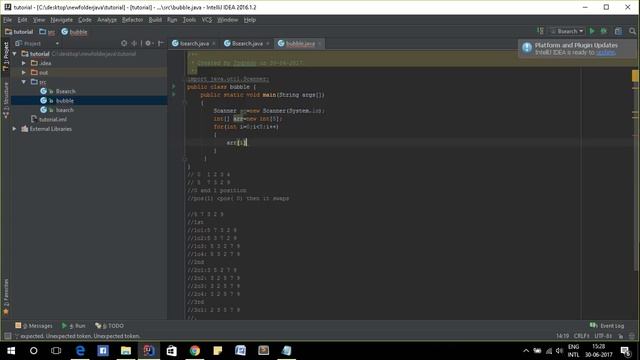Start debugging with the green bug icon

(604, 31)
